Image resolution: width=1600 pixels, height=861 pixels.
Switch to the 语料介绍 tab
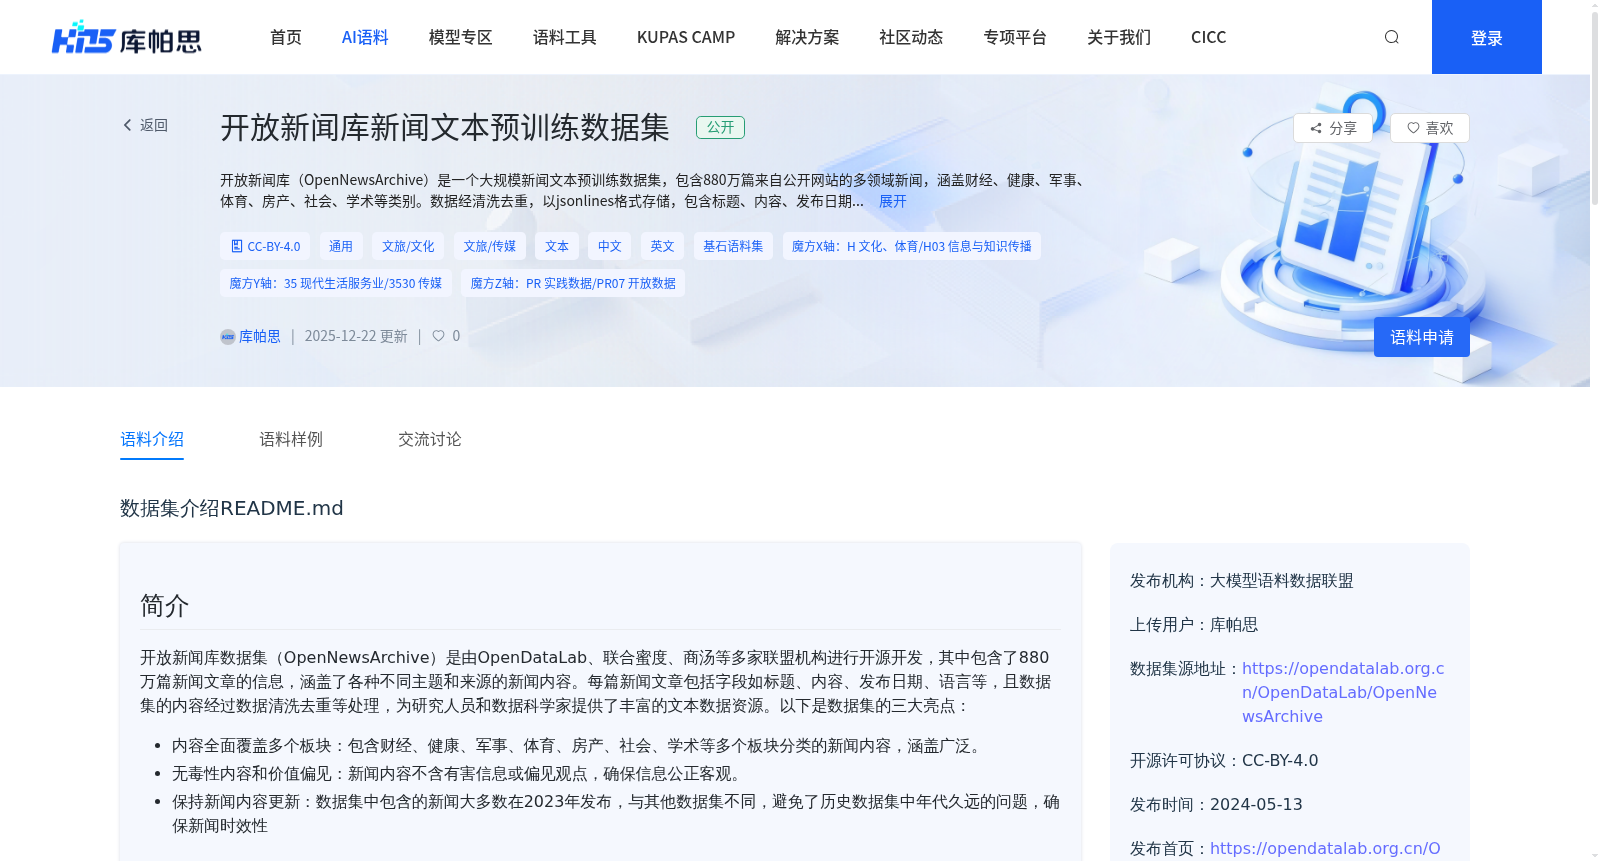coord(152,439)
